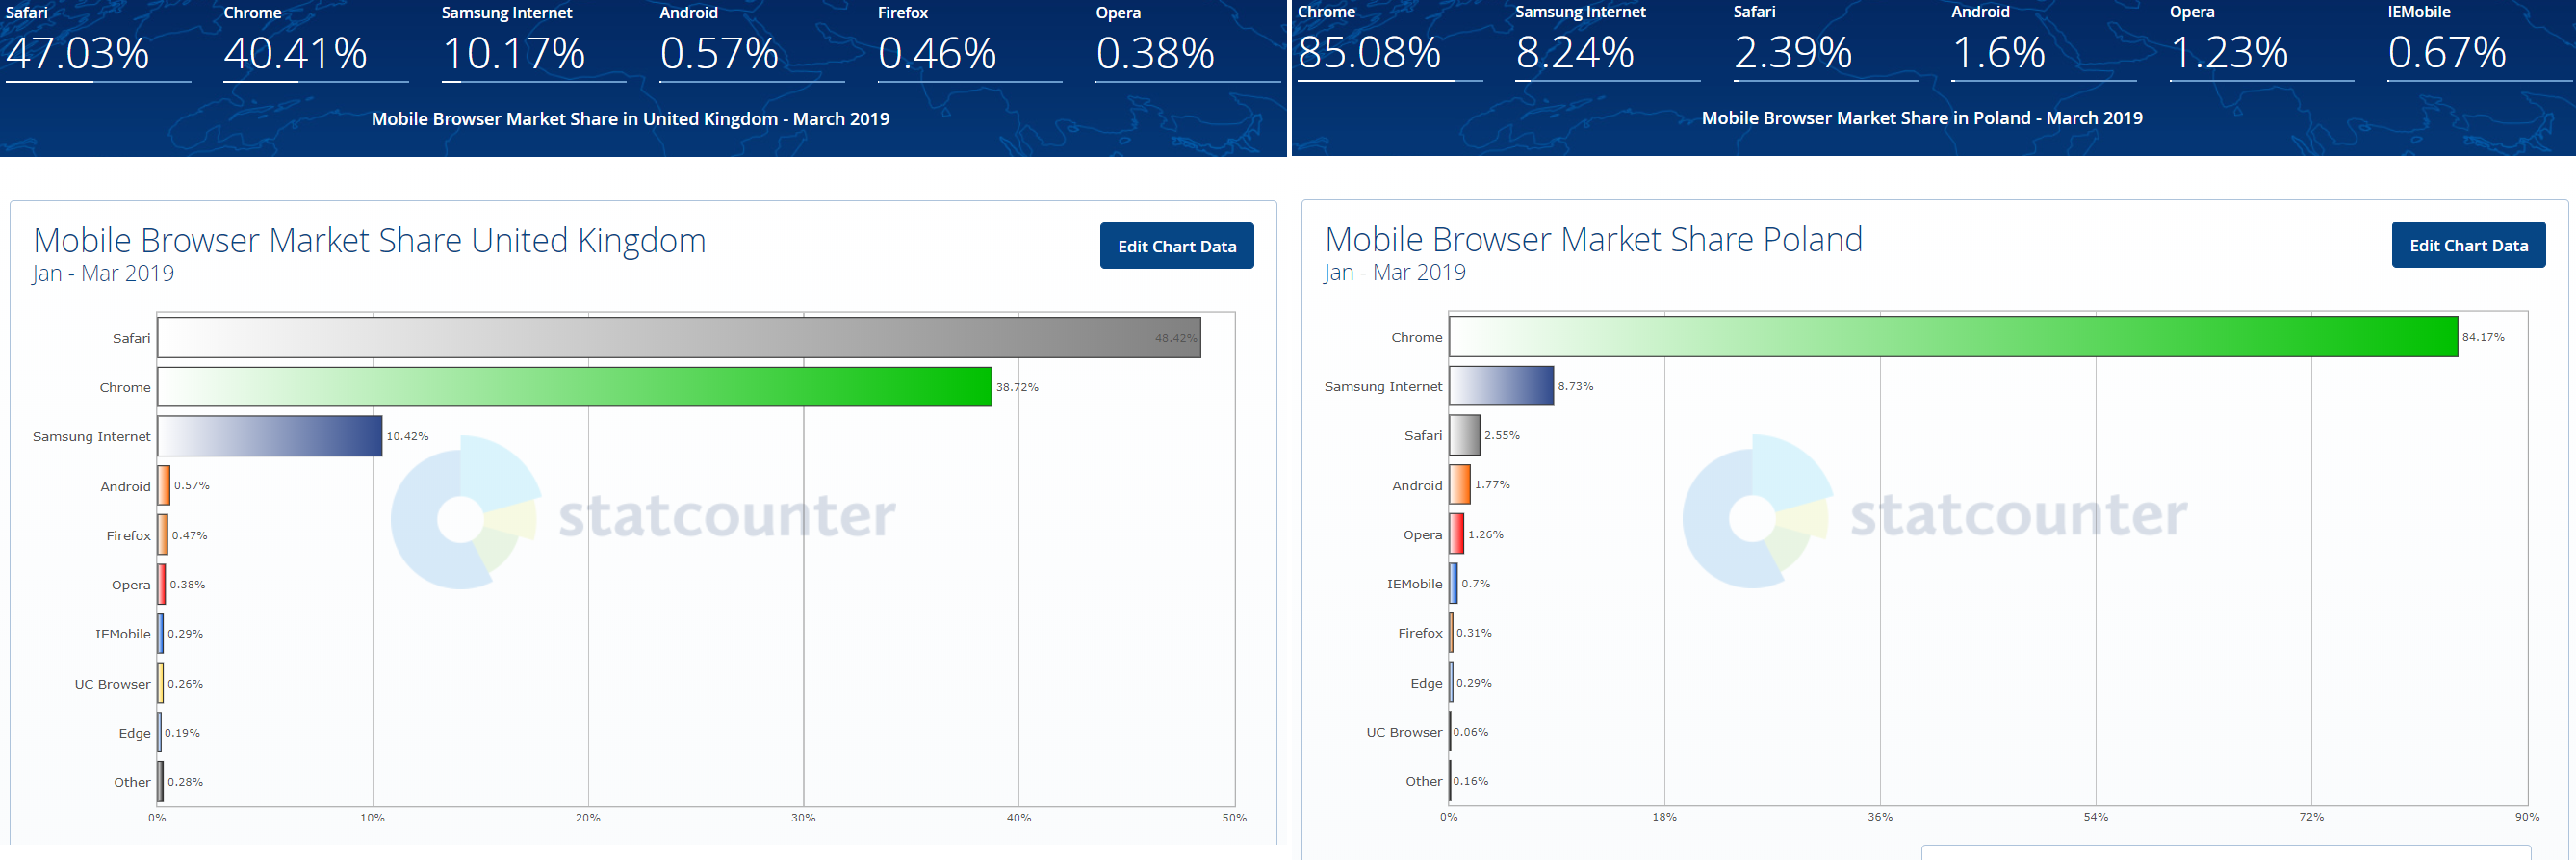Click the orange Android bar in Poland chart

[x=1460, y=485]
